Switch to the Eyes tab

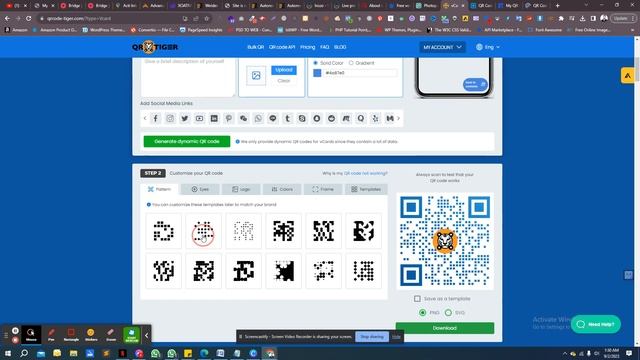[200, 189]
